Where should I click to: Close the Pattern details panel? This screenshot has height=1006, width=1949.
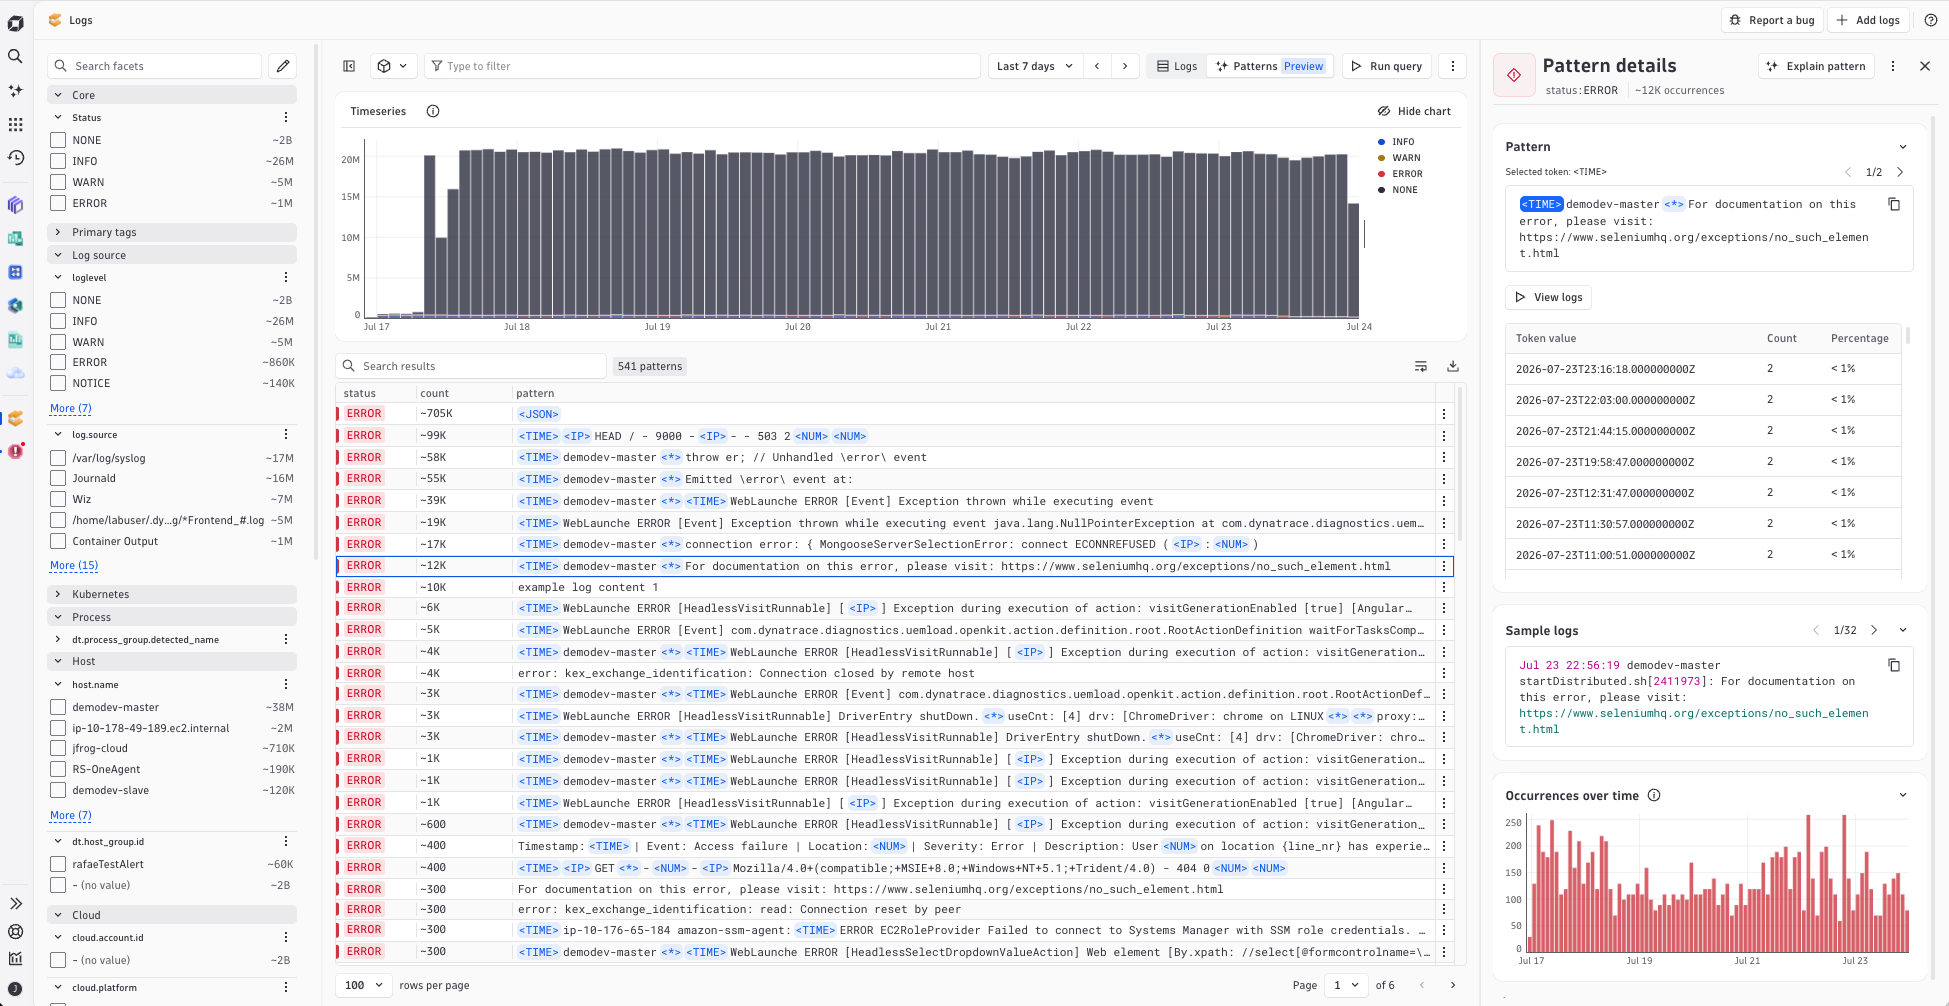point(1925,66)
